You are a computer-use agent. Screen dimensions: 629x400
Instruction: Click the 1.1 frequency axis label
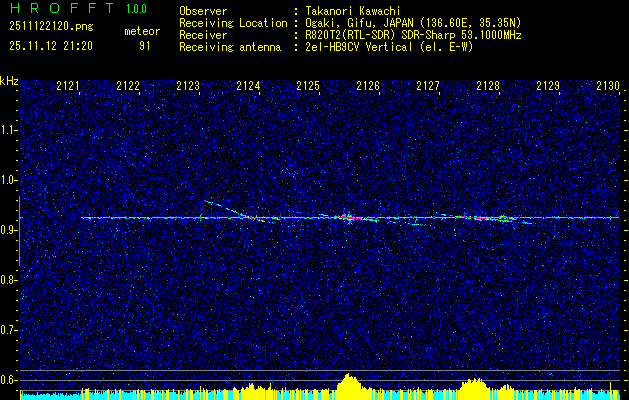point(9,130)
